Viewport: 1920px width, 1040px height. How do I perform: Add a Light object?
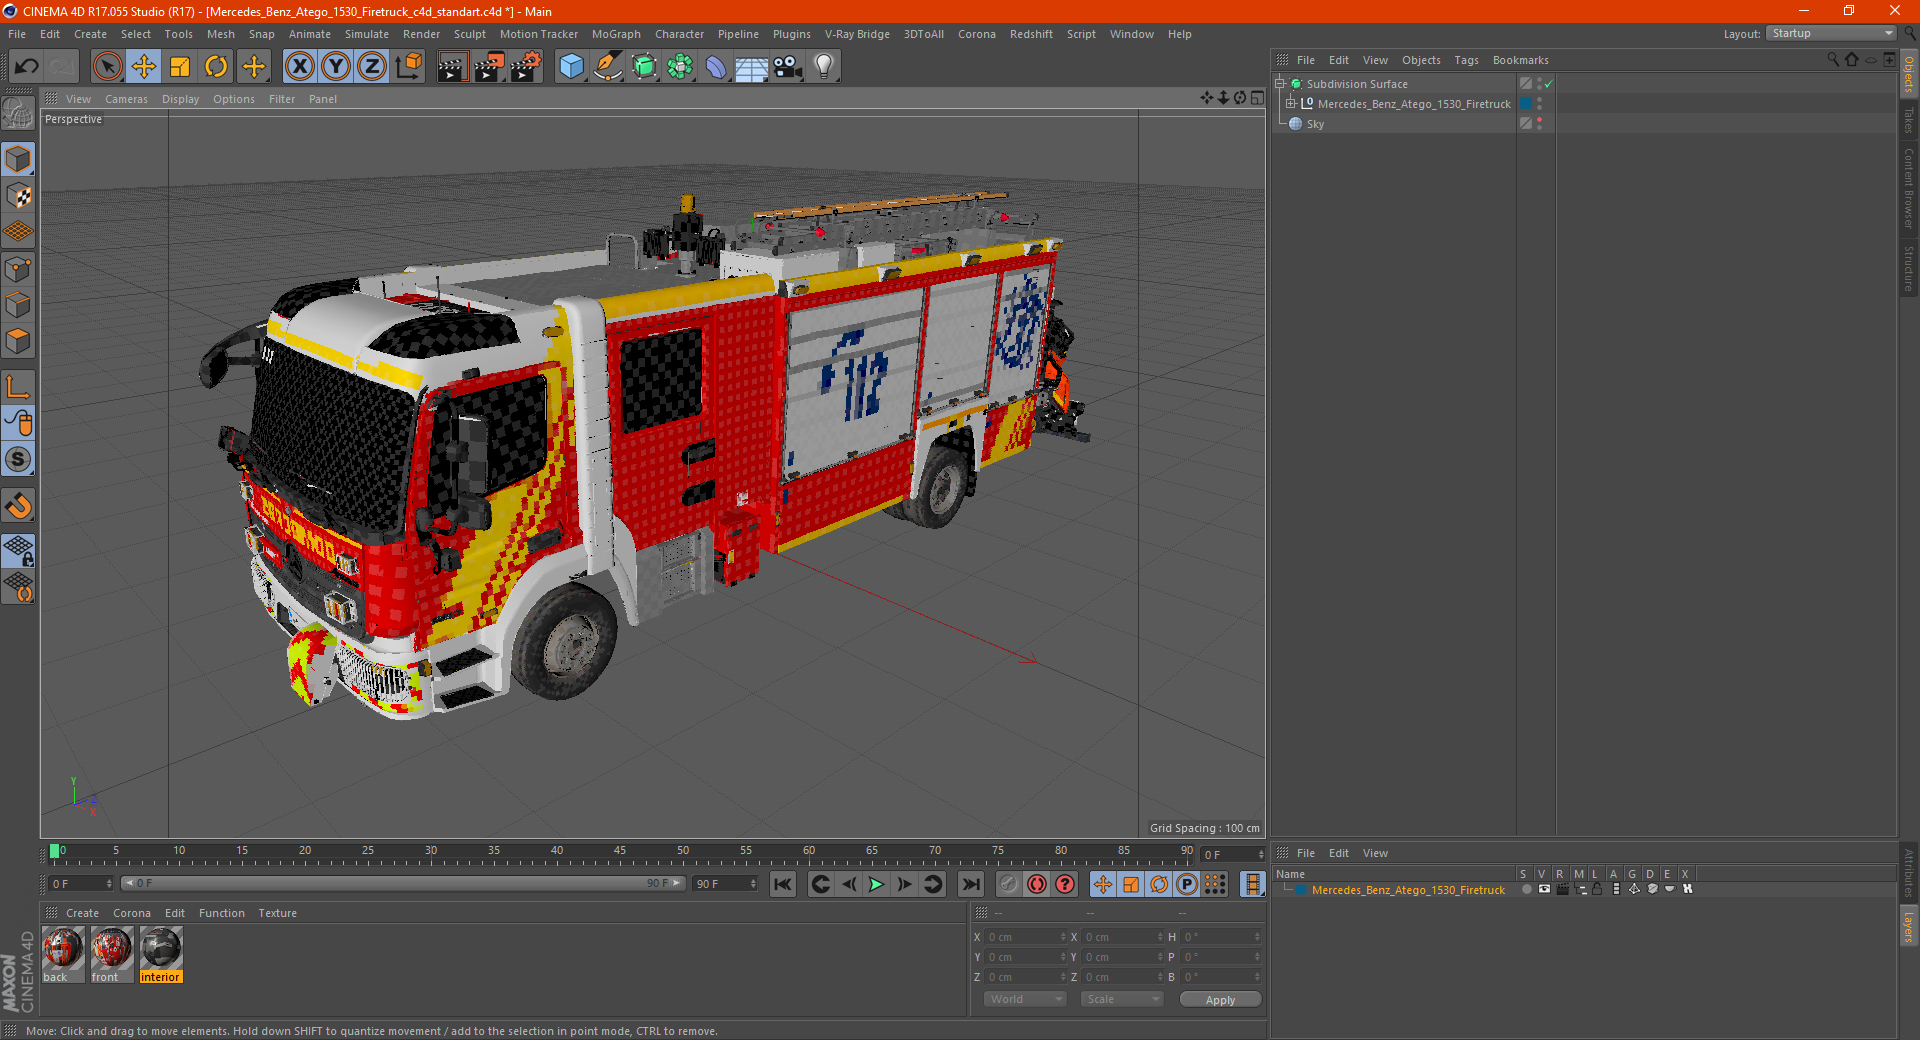[824, 67]
